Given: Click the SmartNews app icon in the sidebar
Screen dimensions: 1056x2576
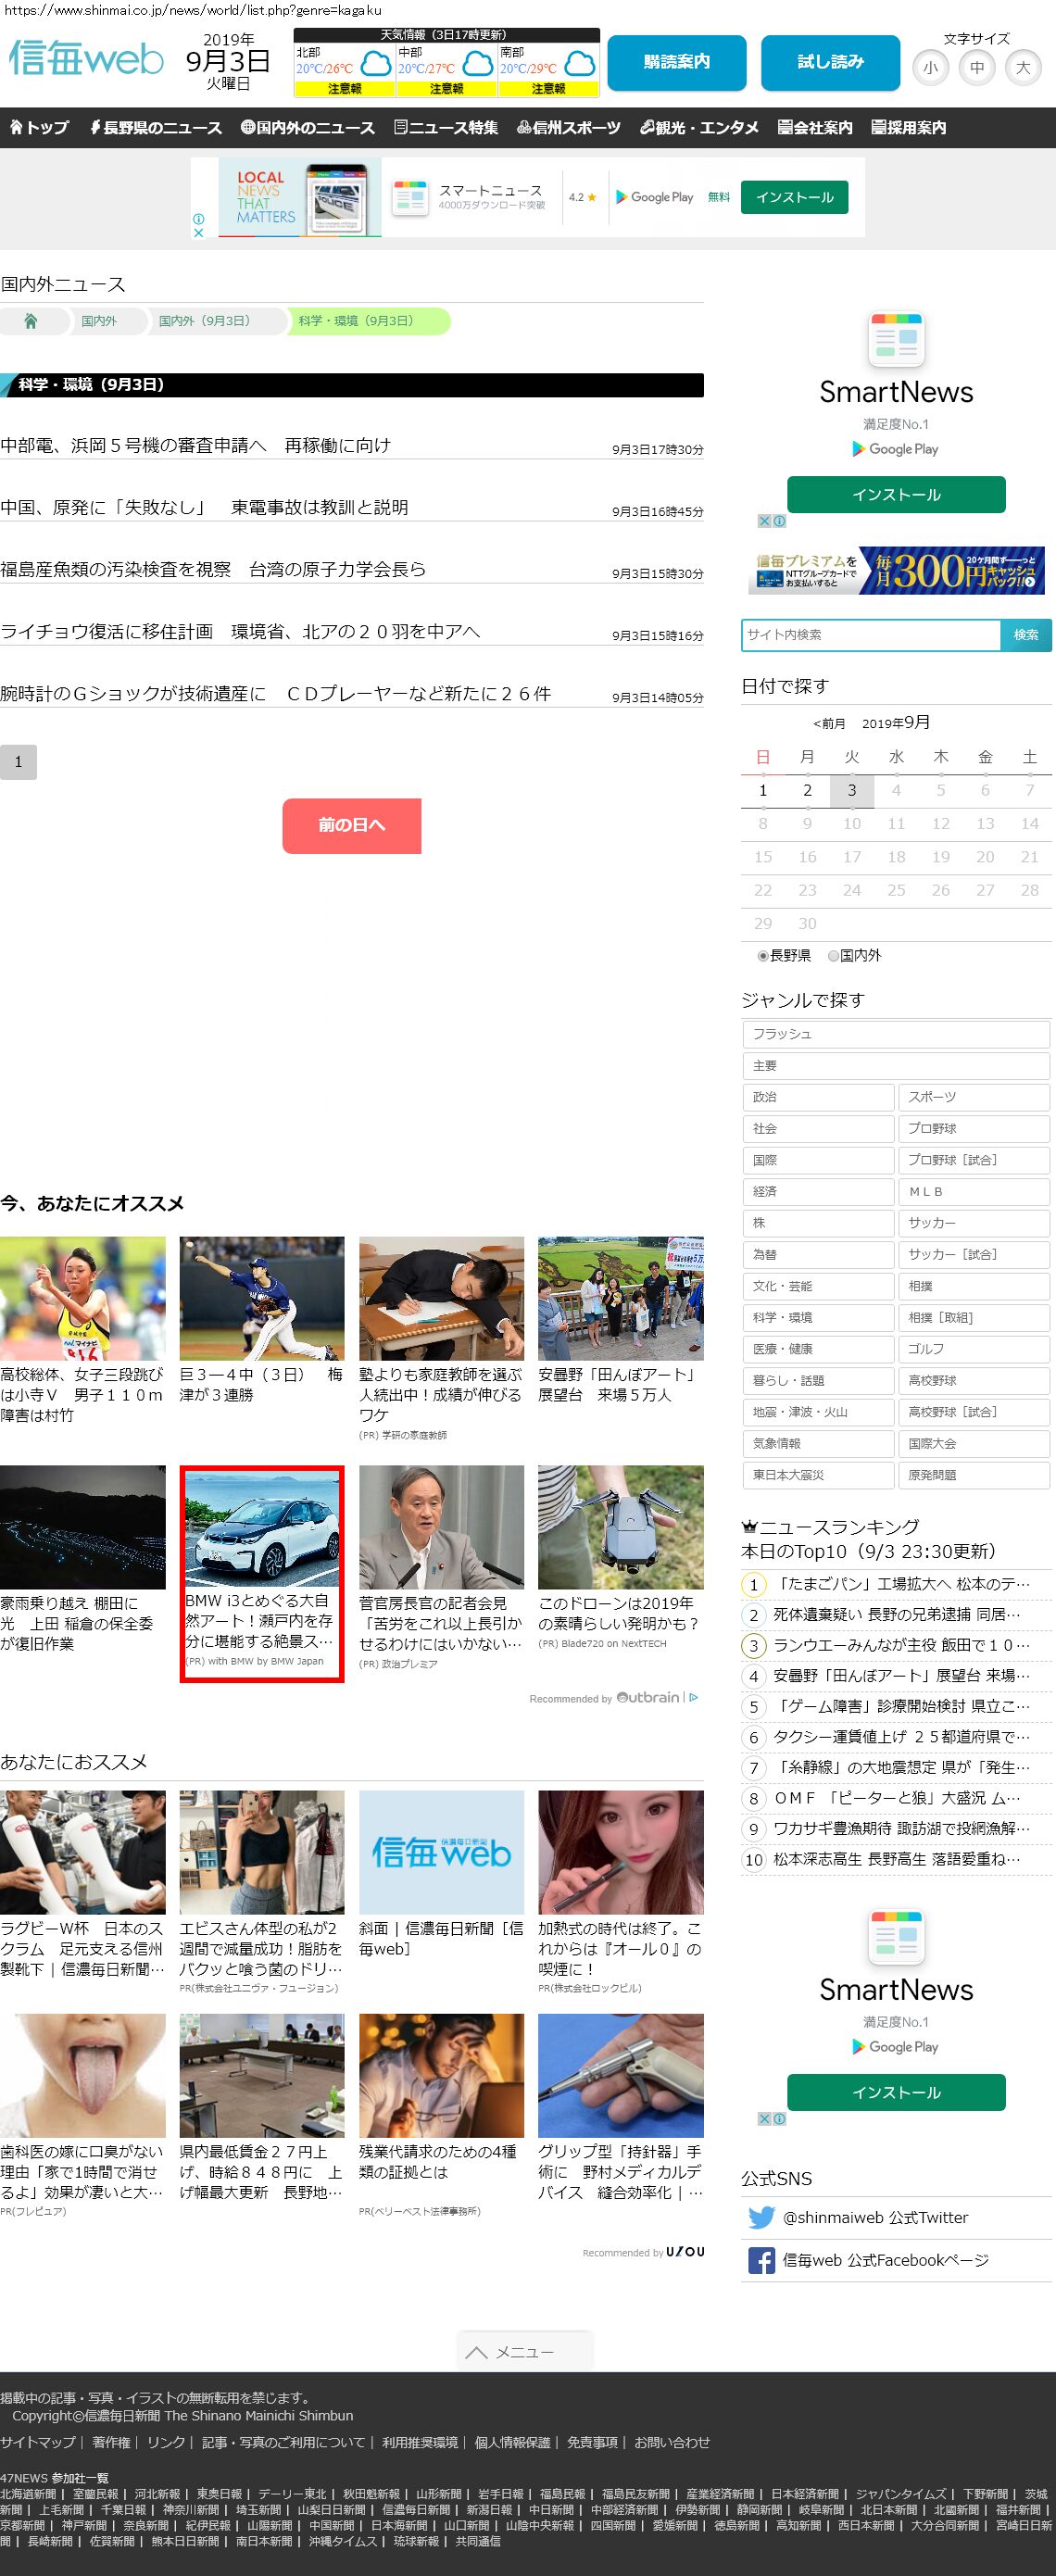Looking at the screenshot, I should [896, 340].
